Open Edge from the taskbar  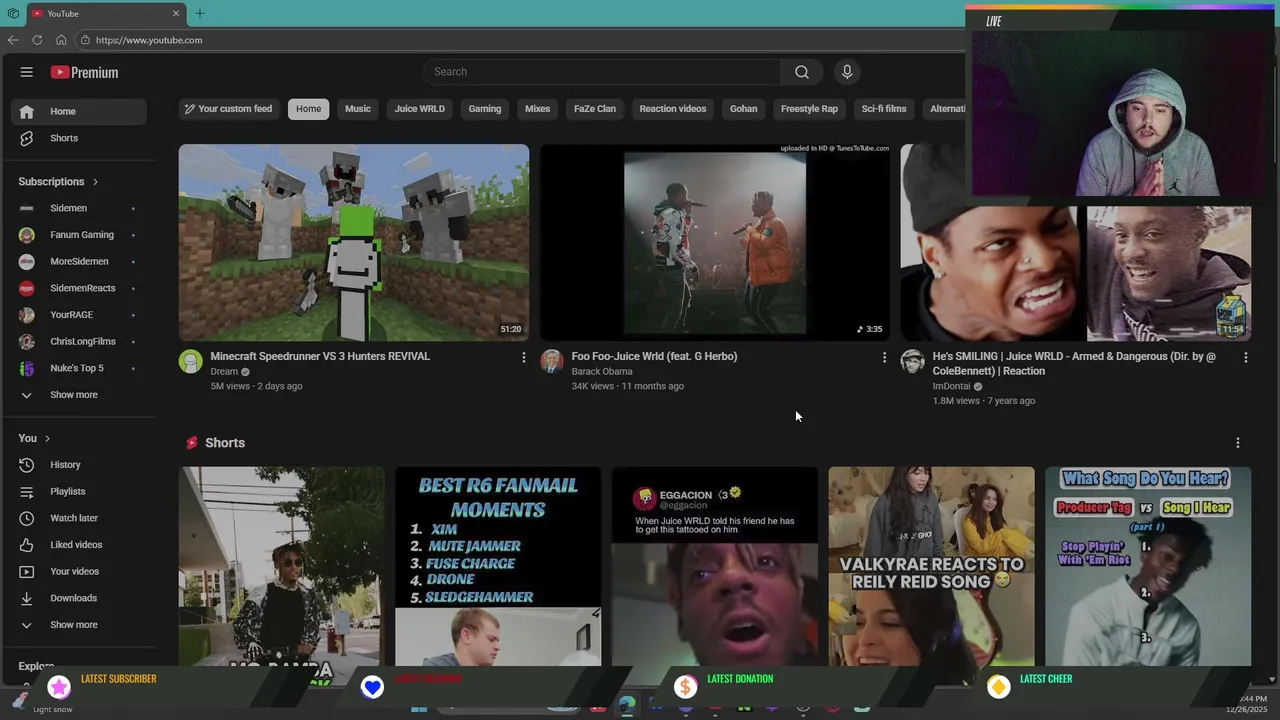626,706
